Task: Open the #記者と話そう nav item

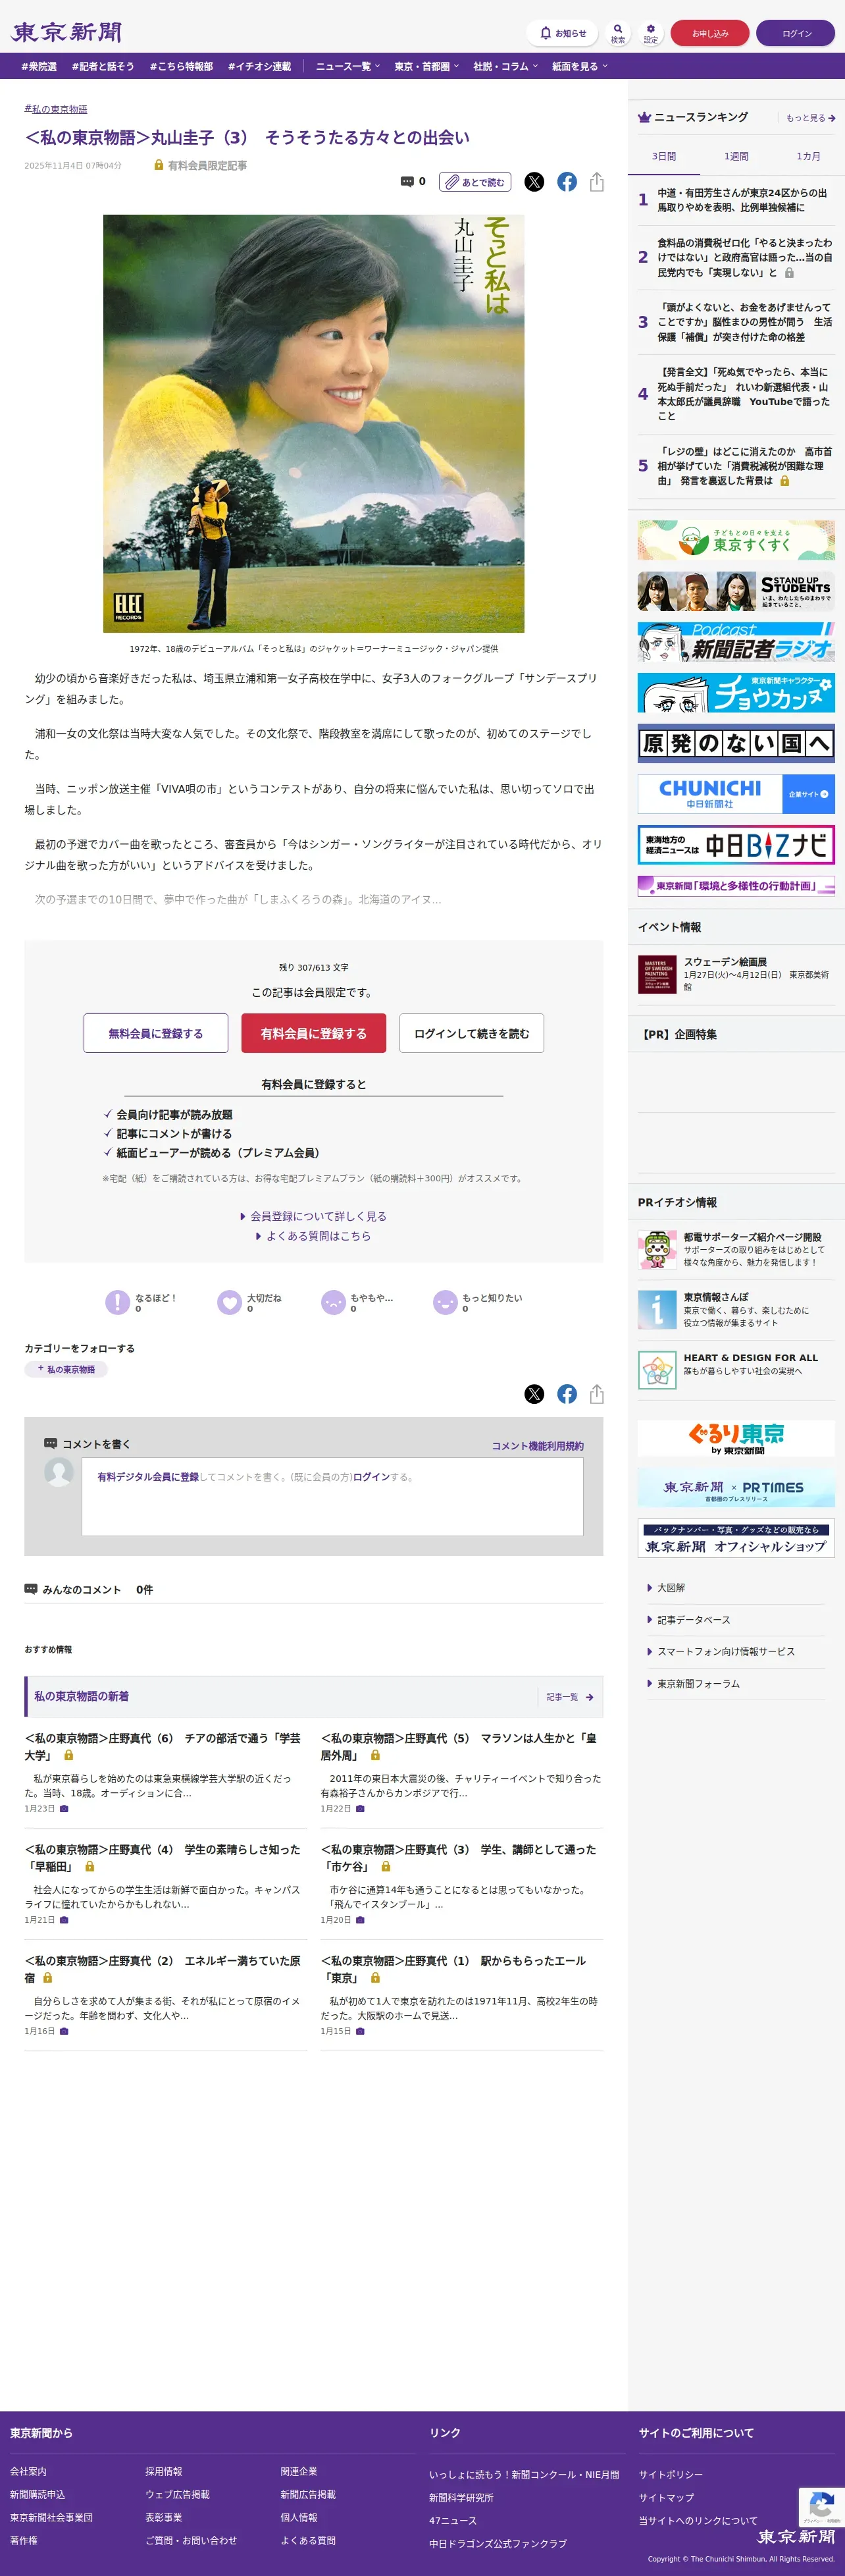Action: click(x=103, y=67)
